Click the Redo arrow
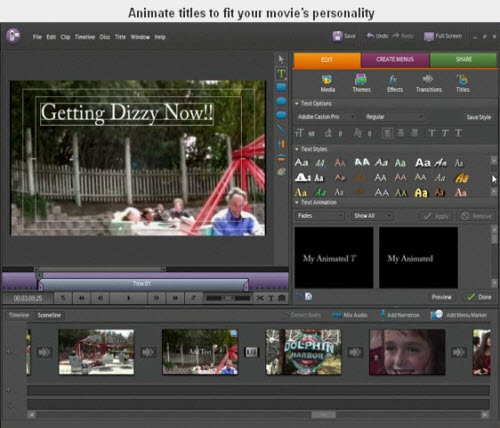This screenshot has width=500, height=428. (396, 35)
